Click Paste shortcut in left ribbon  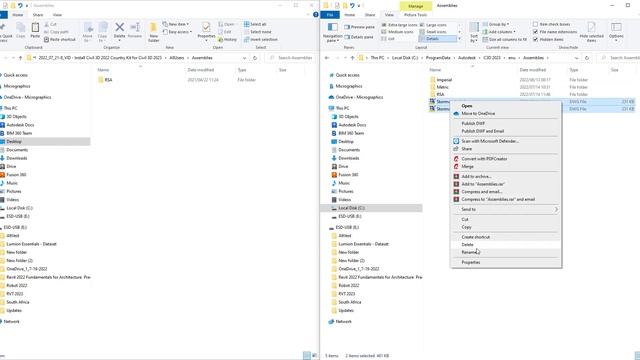(x=60, y=40)
